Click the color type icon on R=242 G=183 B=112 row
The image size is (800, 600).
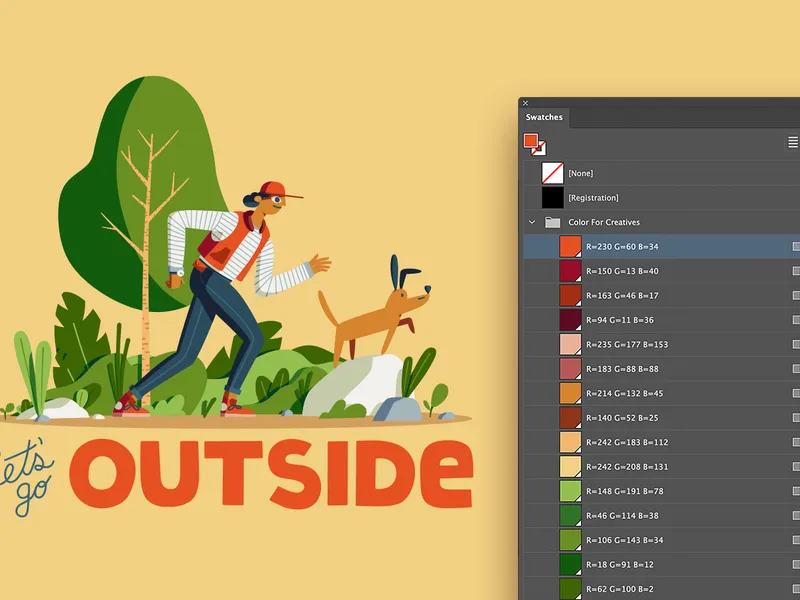[x=796, y=443]
